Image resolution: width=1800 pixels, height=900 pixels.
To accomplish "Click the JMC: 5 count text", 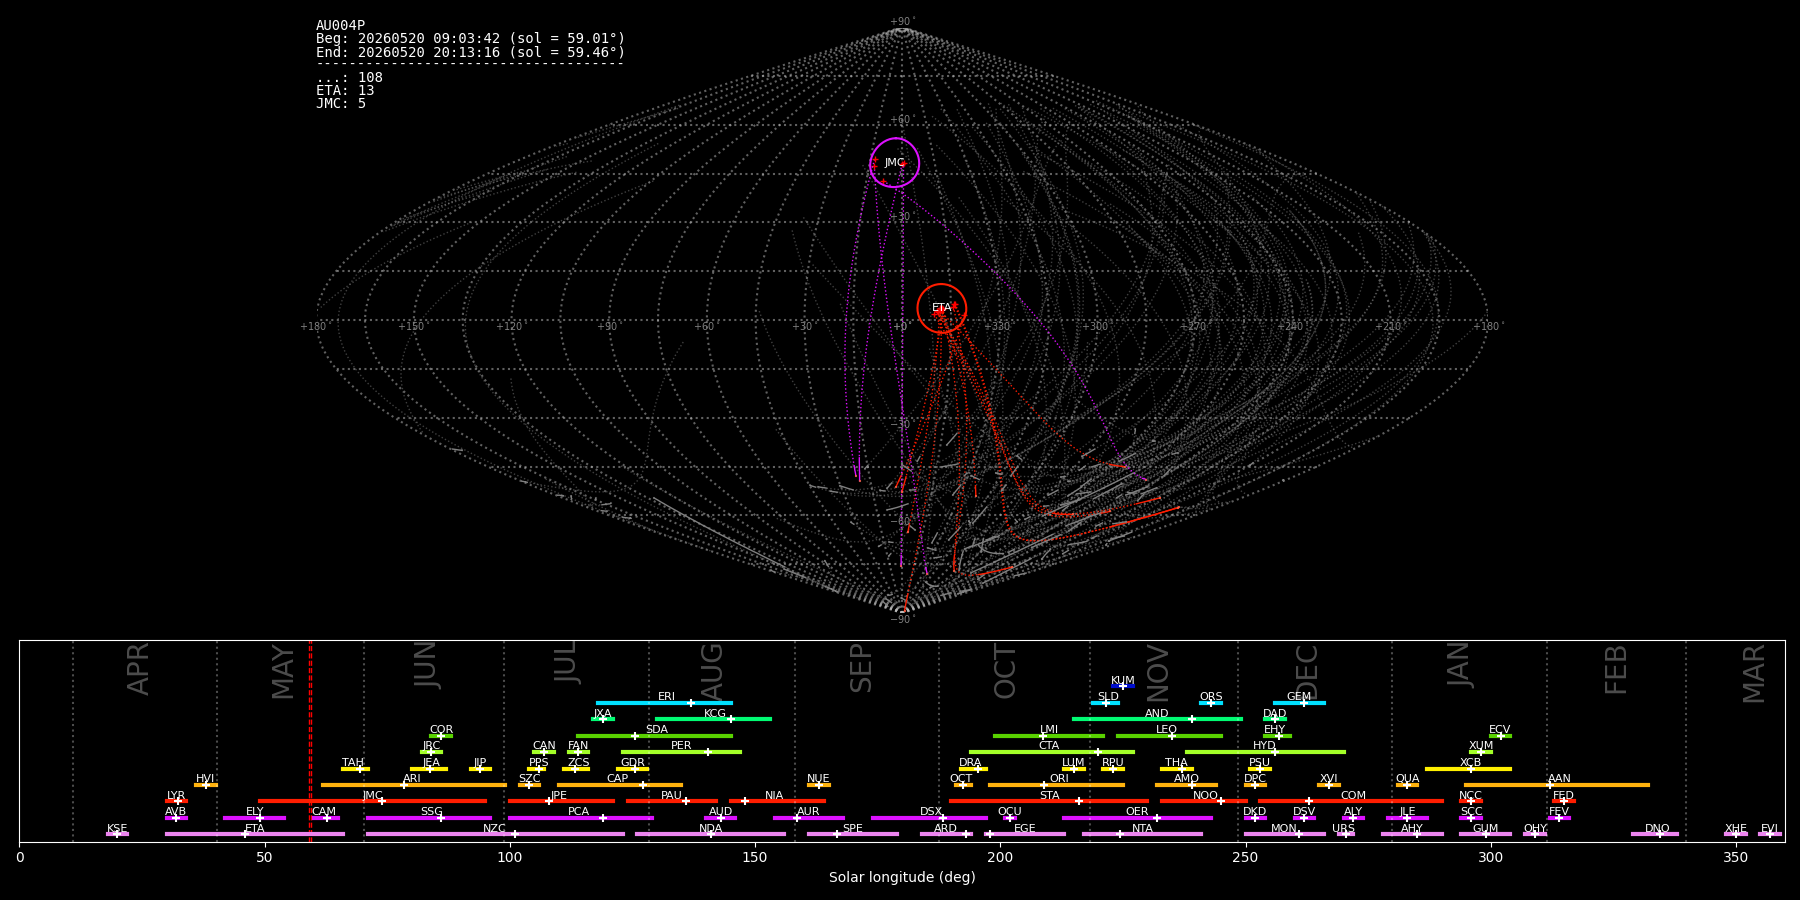I will click(341, 104).
